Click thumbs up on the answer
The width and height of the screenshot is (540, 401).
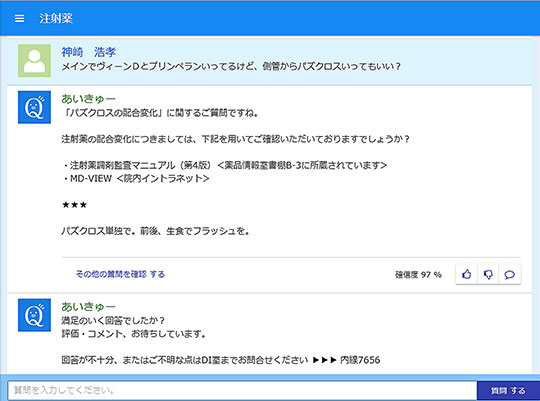[467, 274]
